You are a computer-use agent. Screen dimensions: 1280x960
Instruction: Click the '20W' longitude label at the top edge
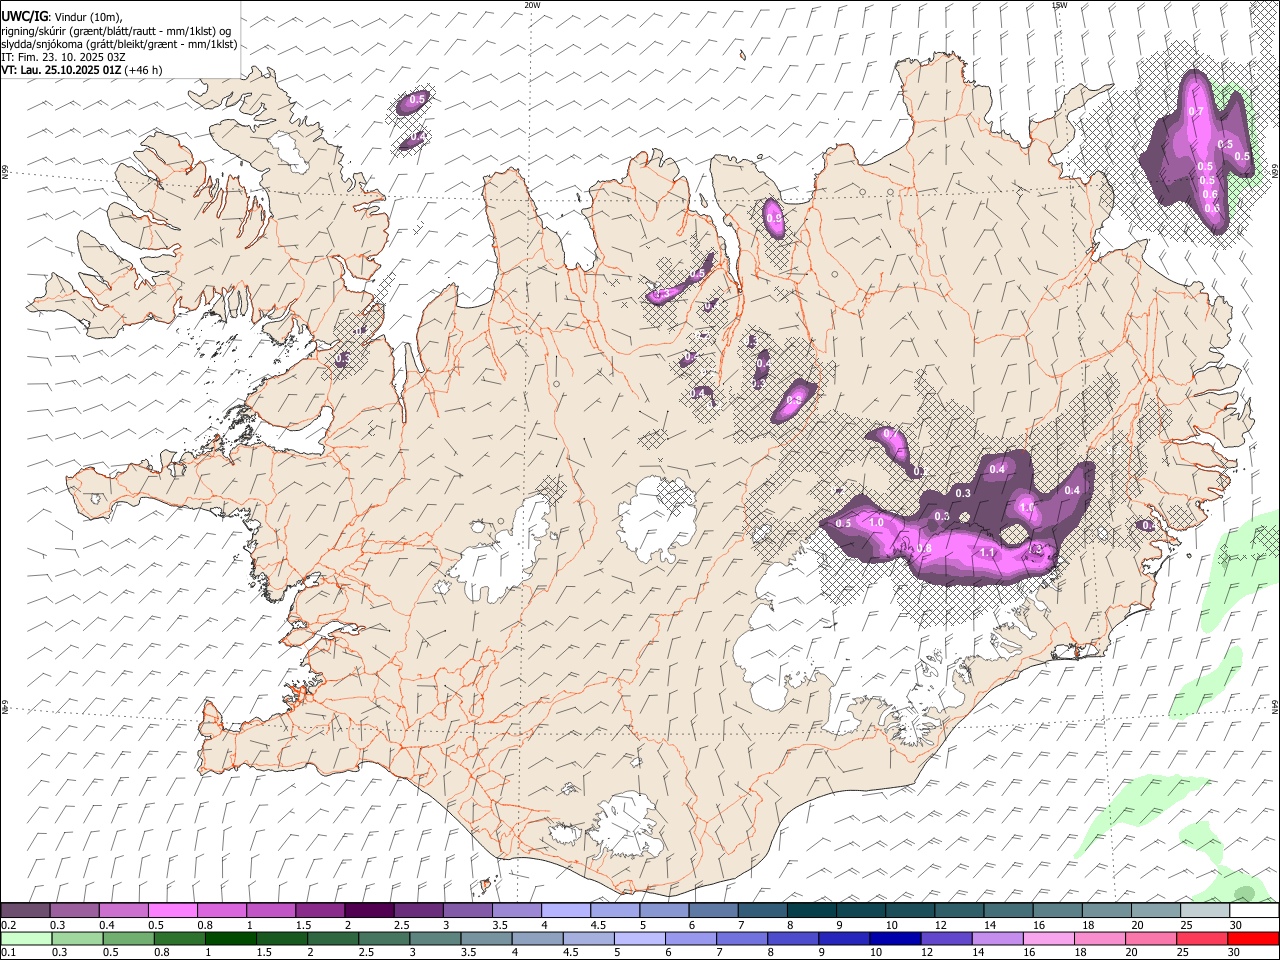[532, 5]
